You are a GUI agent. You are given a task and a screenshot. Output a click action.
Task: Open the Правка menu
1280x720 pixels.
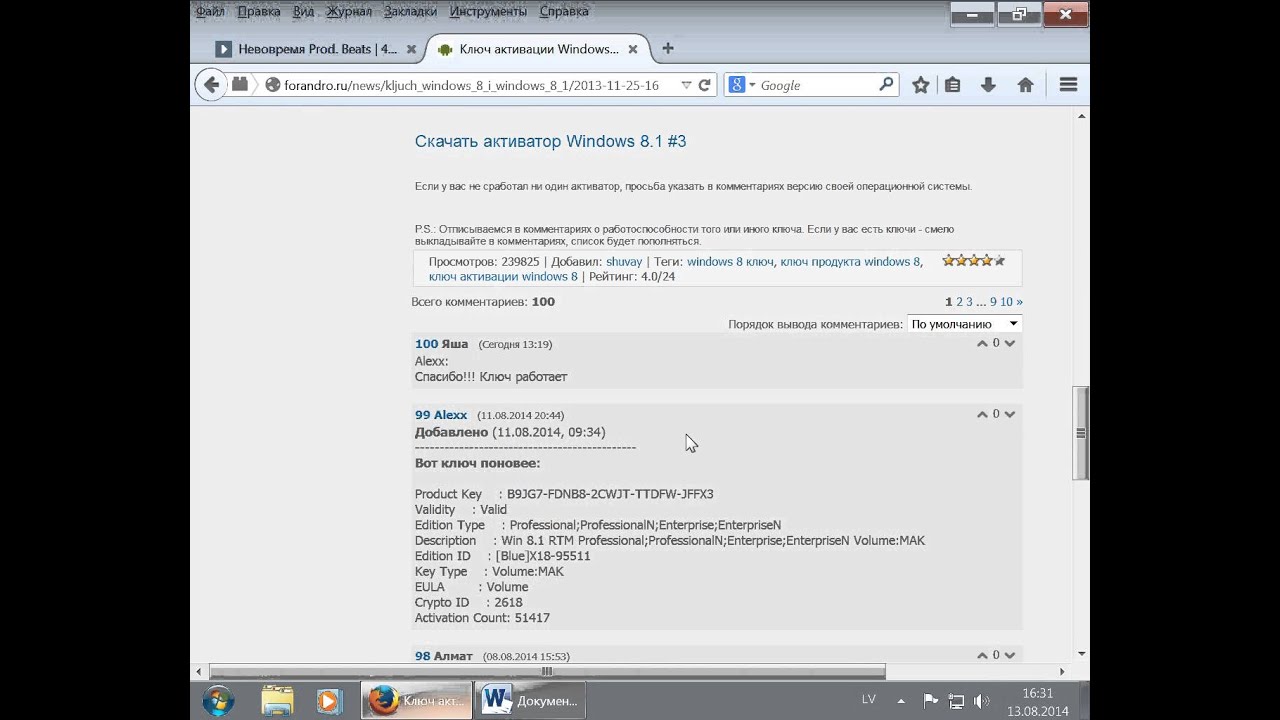[259, 11]
